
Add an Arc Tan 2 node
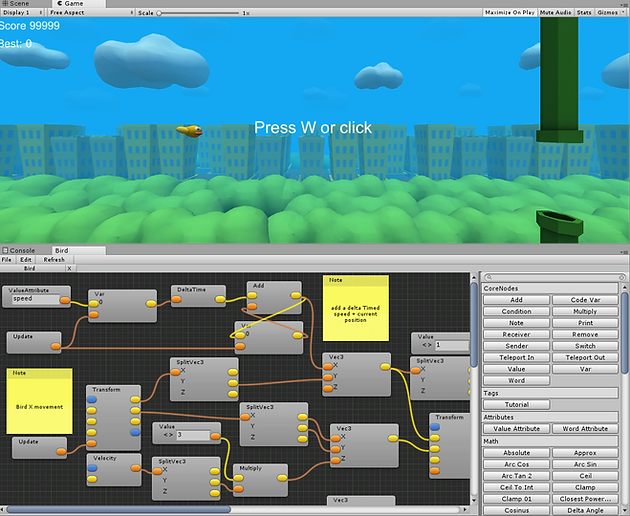pyautogui.click(x=516, y=476)
